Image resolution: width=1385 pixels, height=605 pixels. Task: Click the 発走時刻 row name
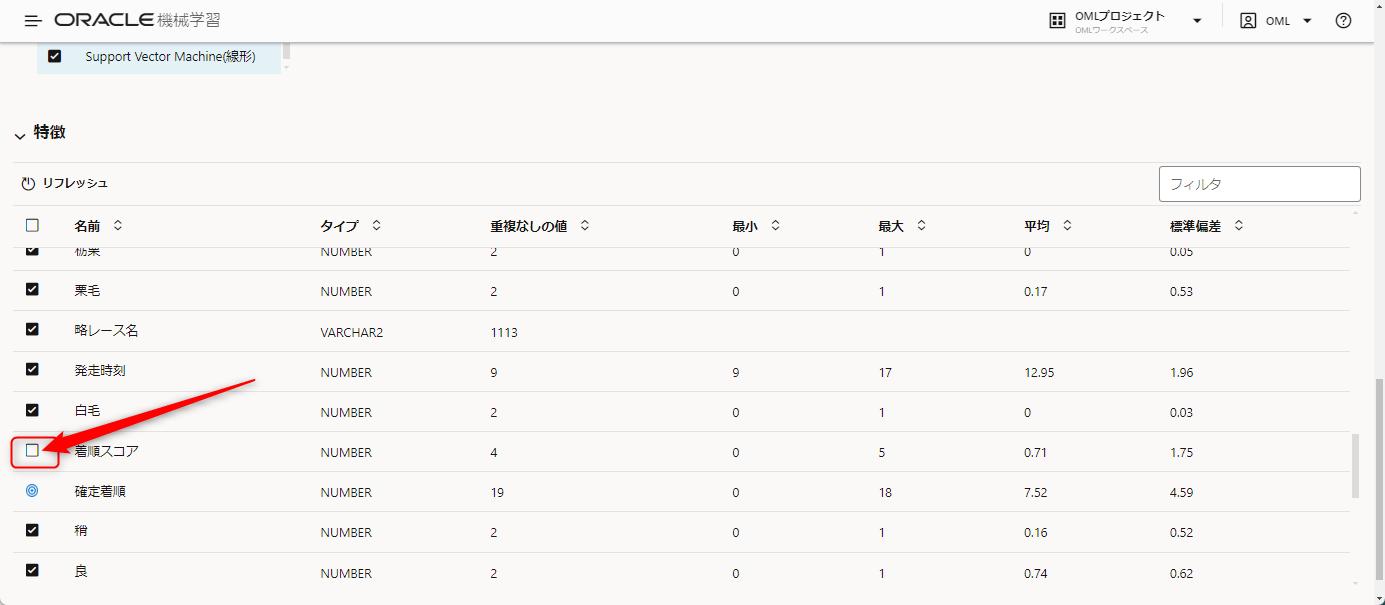click(x=100, y=371)
